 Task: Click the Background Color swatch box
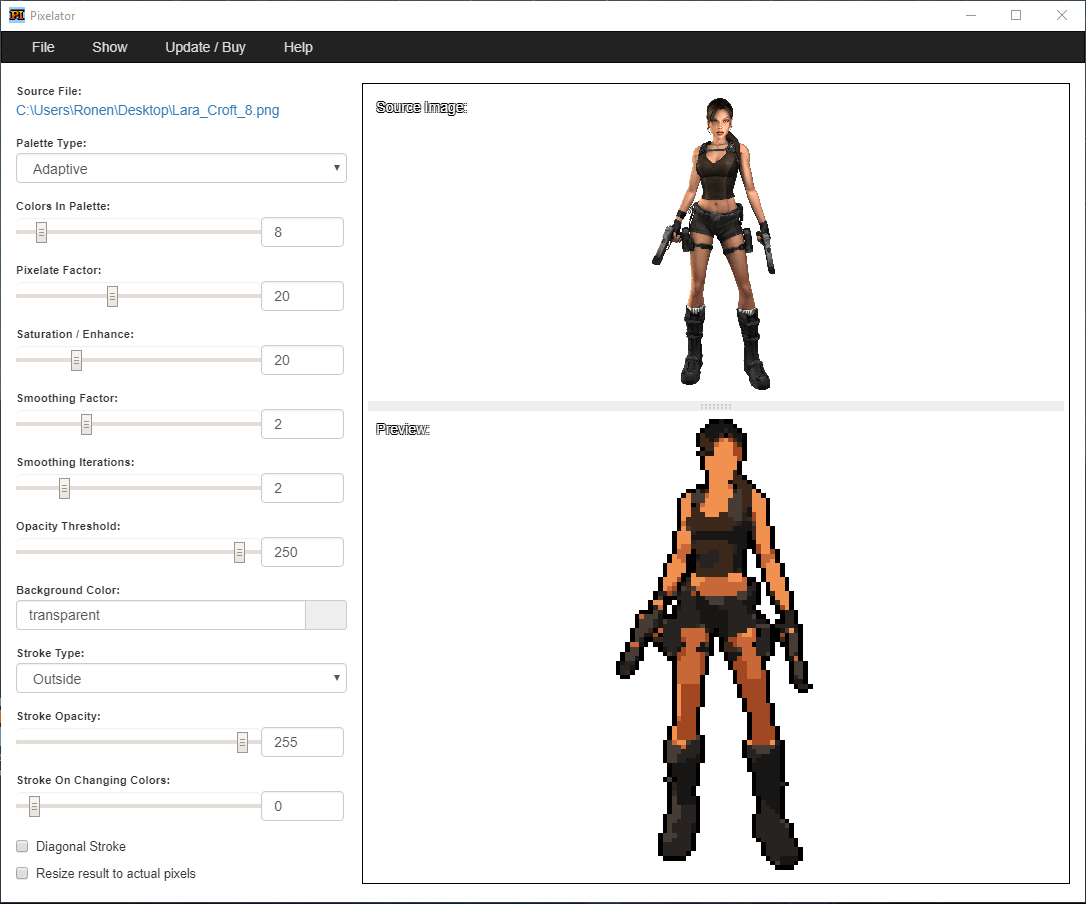click(326, 615)
